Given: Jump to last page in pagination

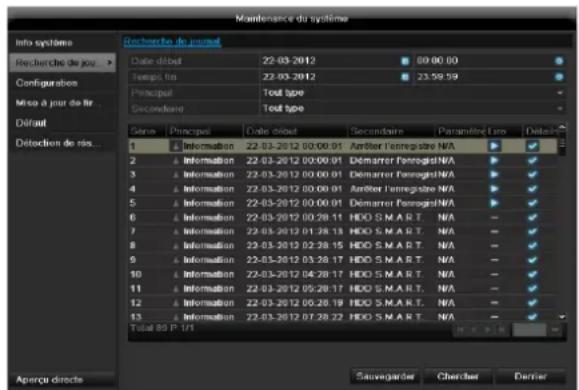Looking at the screenshot, I should 501,330.
